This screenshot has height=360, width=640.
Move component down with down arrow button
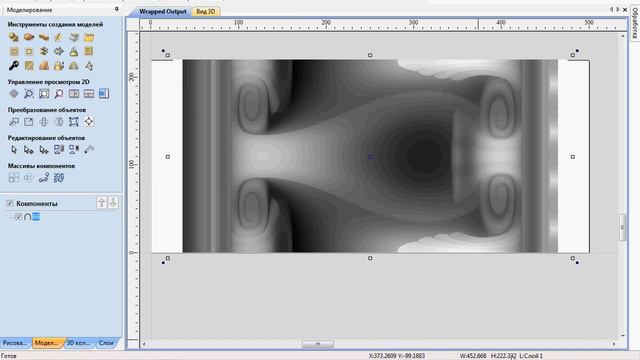point(113,202)
